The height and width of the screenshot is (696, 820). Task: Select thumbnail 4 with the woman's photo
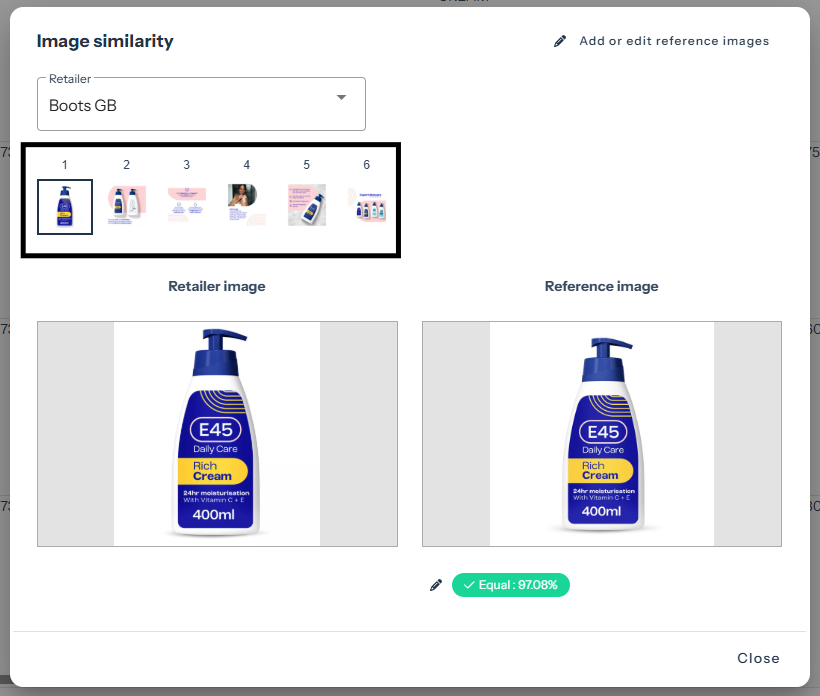tap(246, 205)
